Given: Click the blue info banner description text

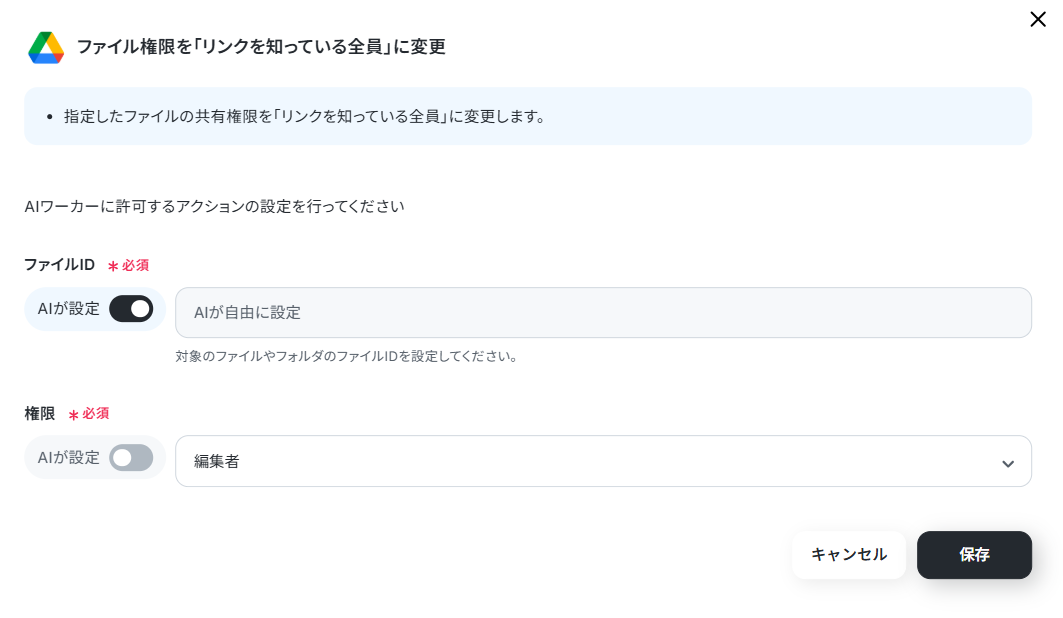Looking at the screenshot, I should pyautogui.click(x=305, y=117).
